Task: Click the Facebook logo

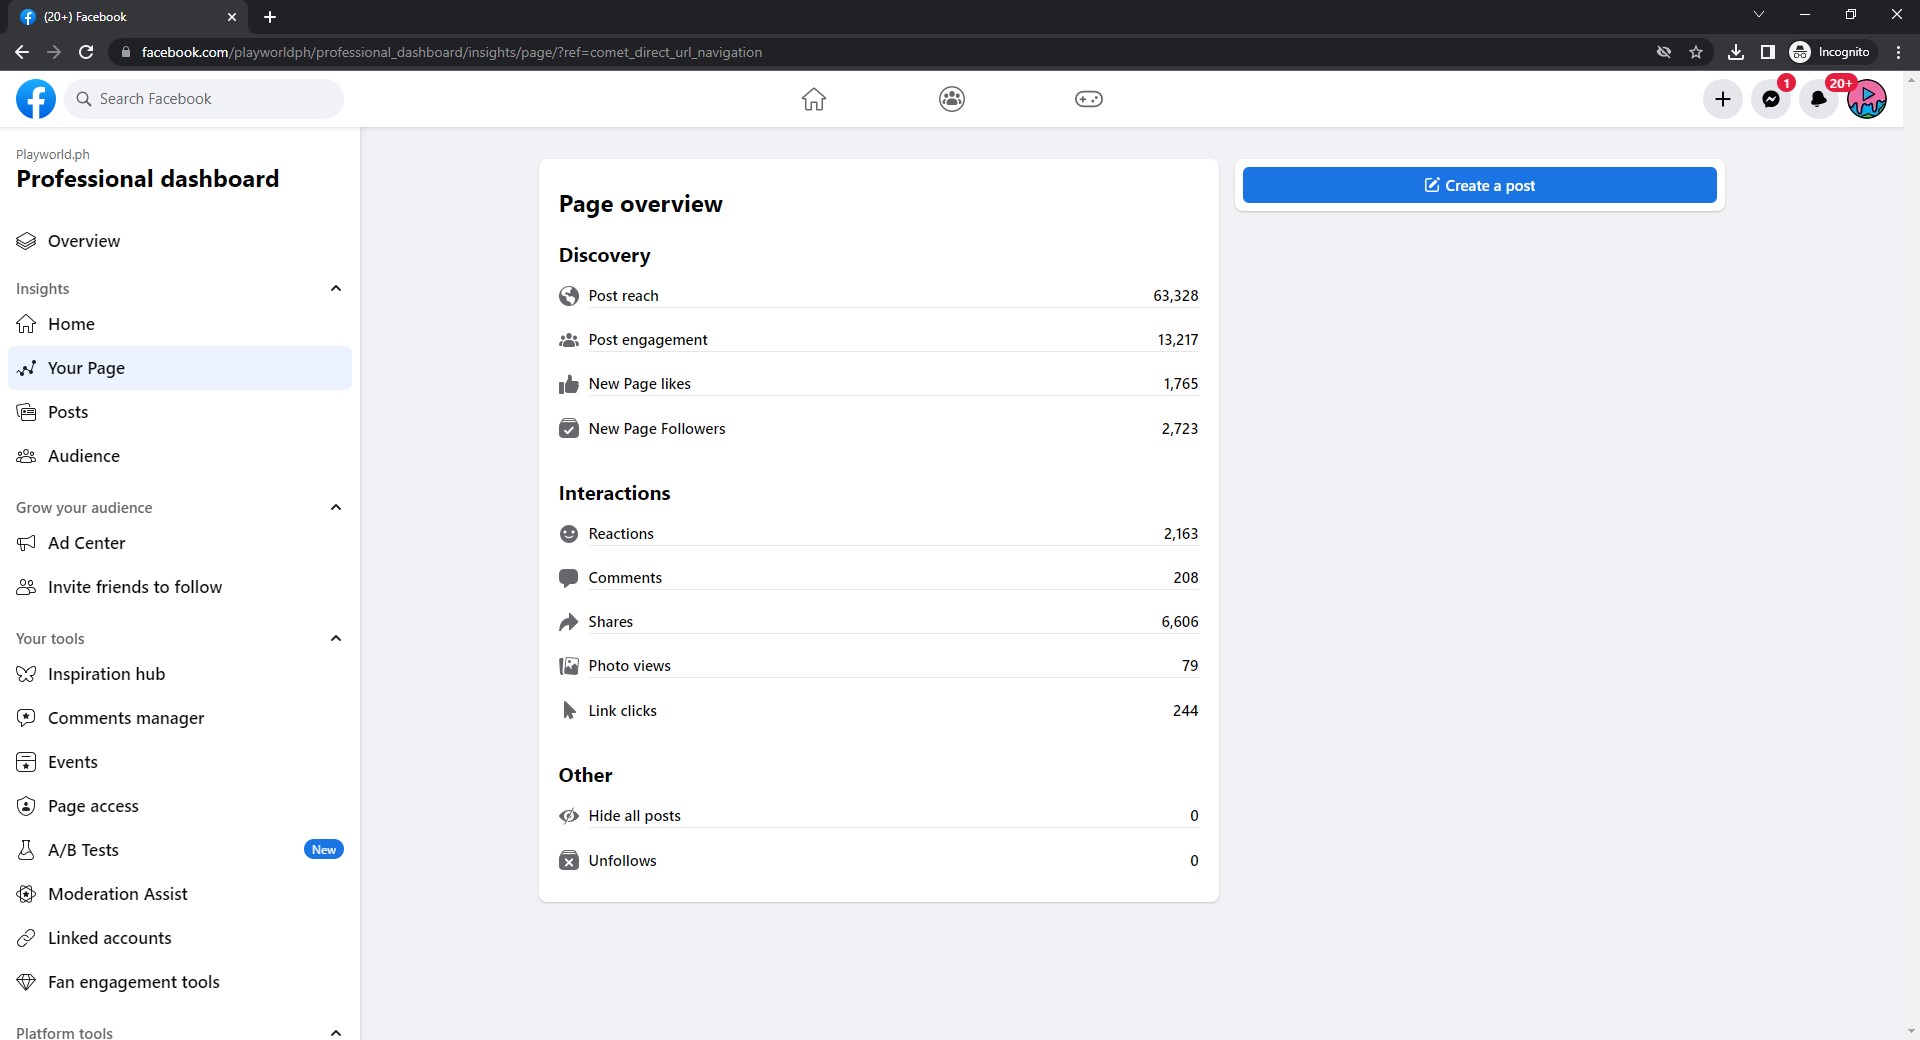Action: tap(36, 99)
